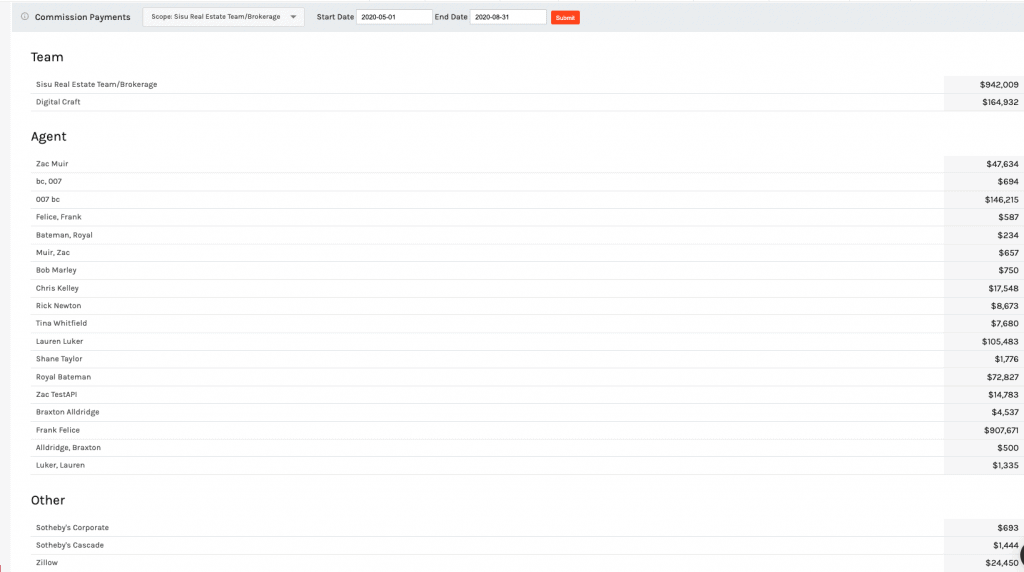Click the $17,548 amount for Chris Kelley
The width and height of the screenshot is (1024, 572).
(x=1003, y=288)
